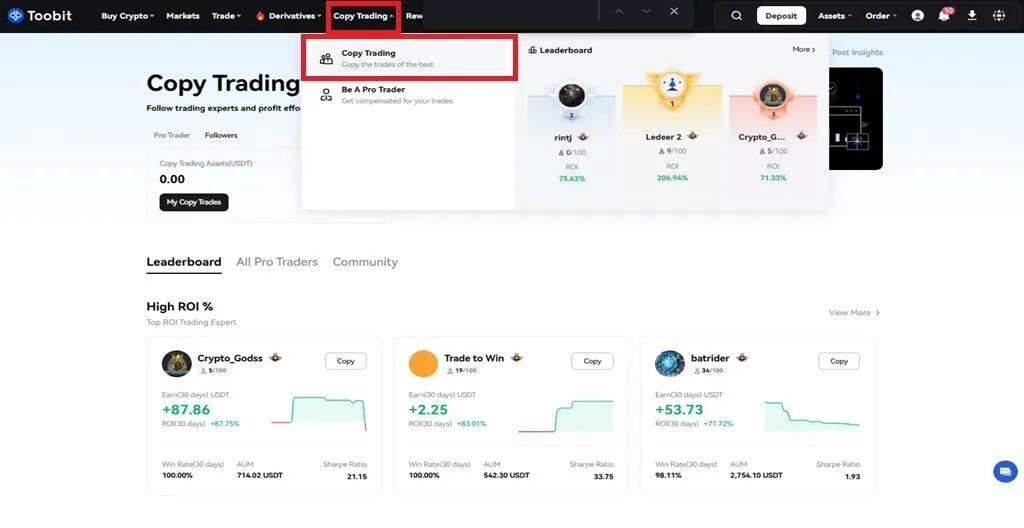Click Crypto_Godss earnings chart
This screenshot has height=528, width=1024.
pos(319,413)
